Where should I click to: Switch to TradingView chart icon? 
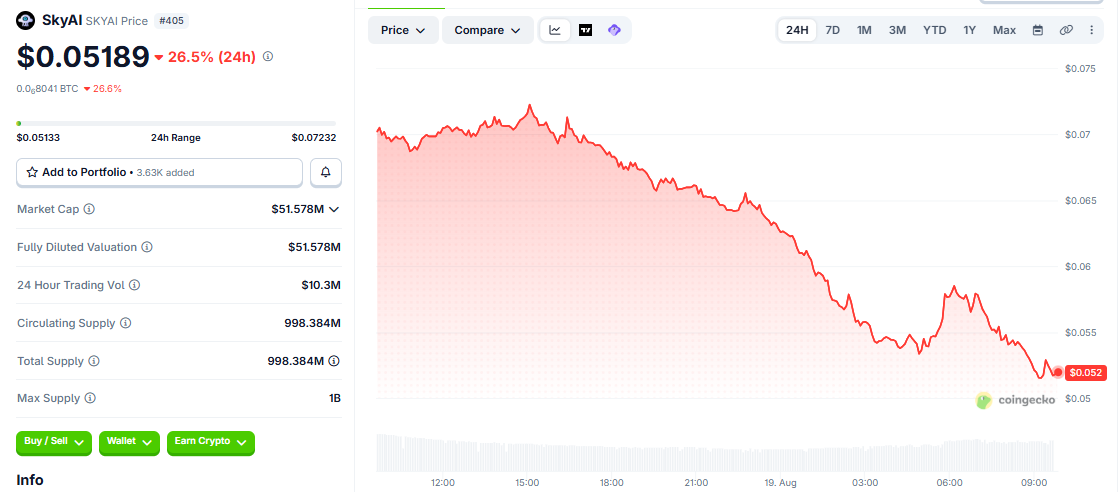(585, 30)
